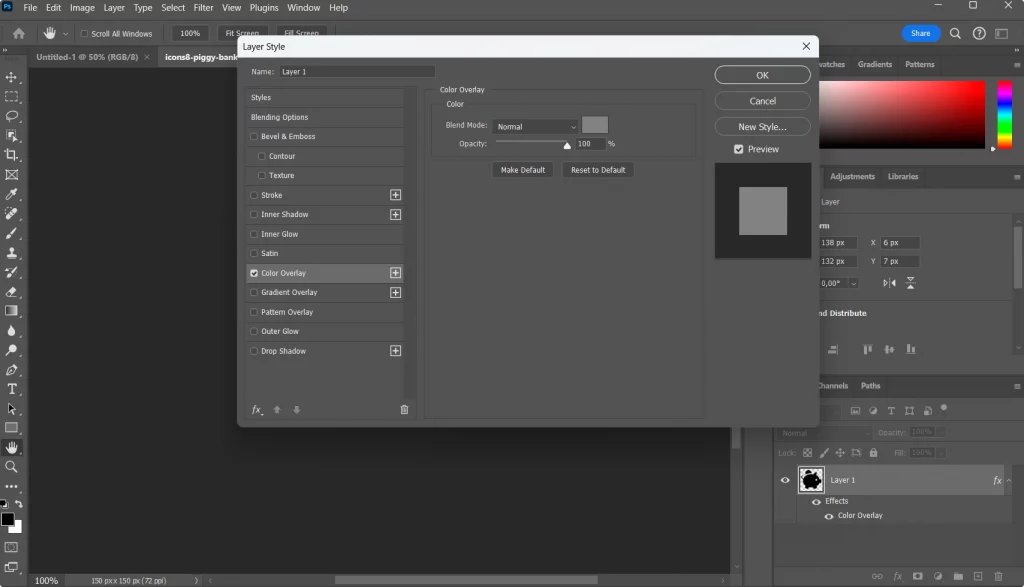Add another Stroke effect plus icon
Image resolution: width=1024 pixels, height=587 pixels.
[395, 195]
